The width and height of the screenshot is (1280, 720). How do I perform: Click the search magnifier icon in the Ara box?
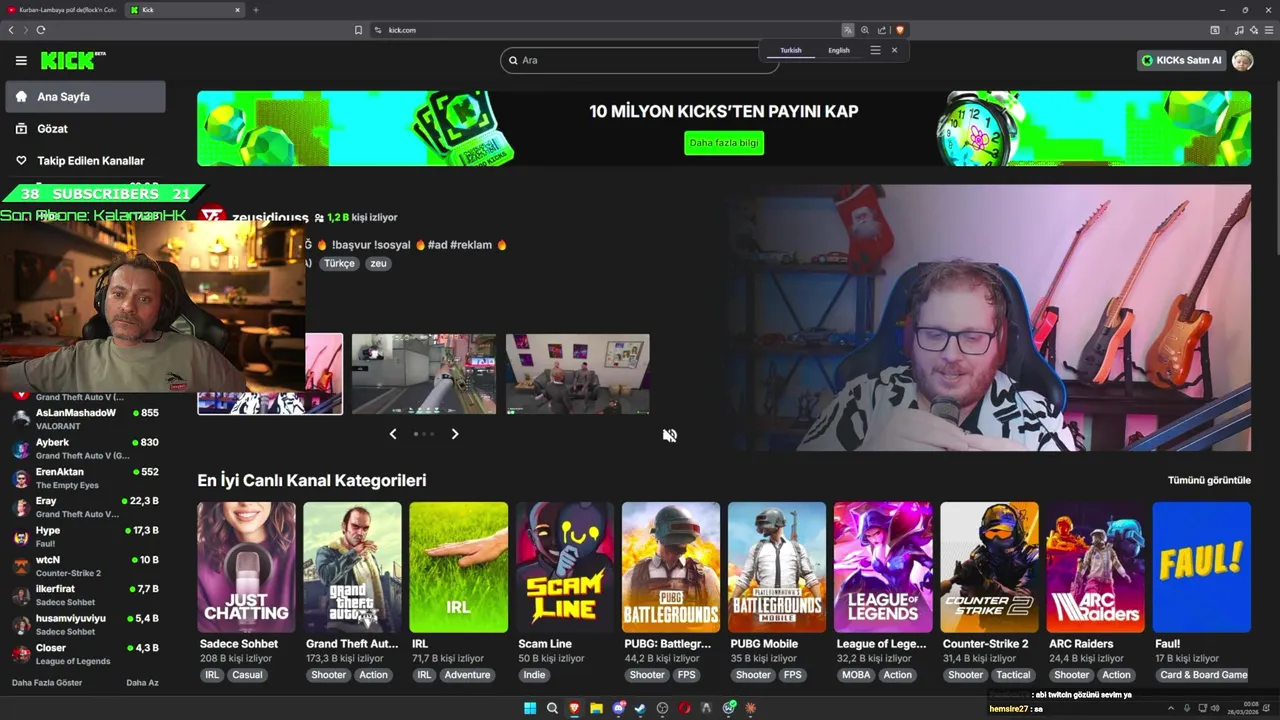click(x=513, y=60)
